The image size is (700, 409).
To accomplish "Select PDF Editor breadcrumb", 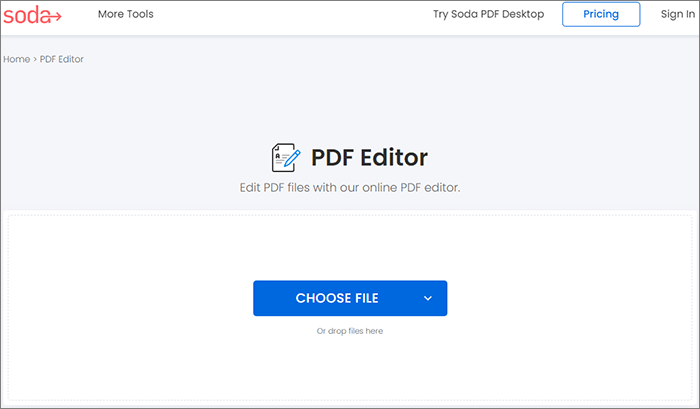I will pos(62,59).
